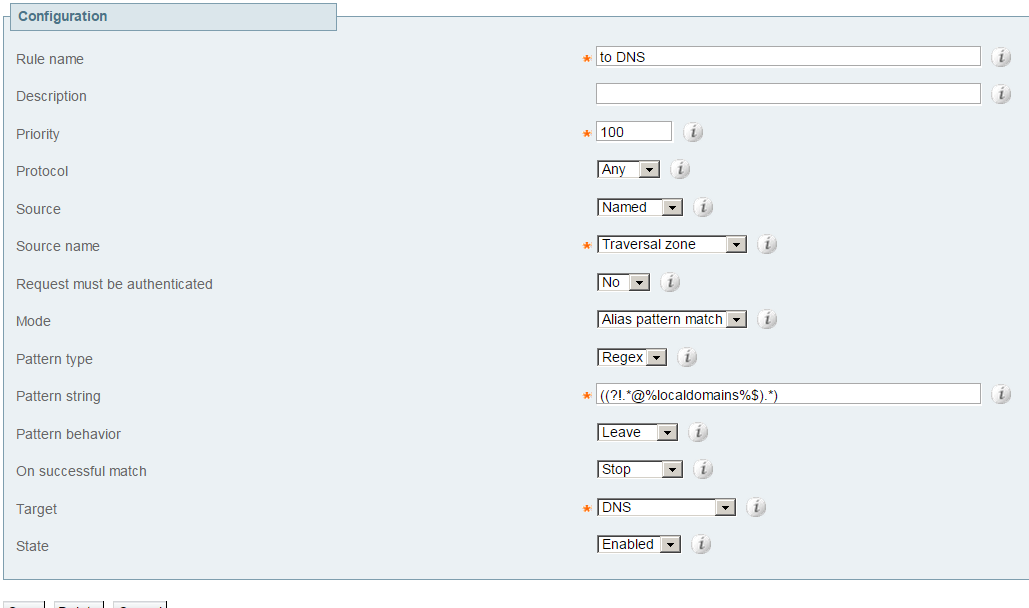View info icon for Source name
The width and height of the screenshot is (1029, 608).
[767, 244]
